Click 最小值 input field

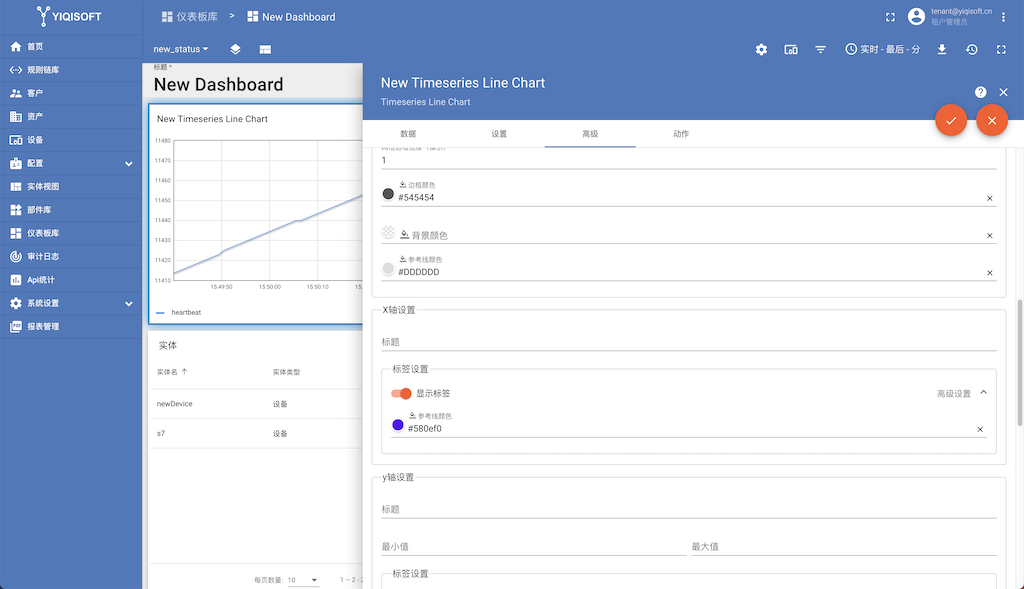[534, 547]
